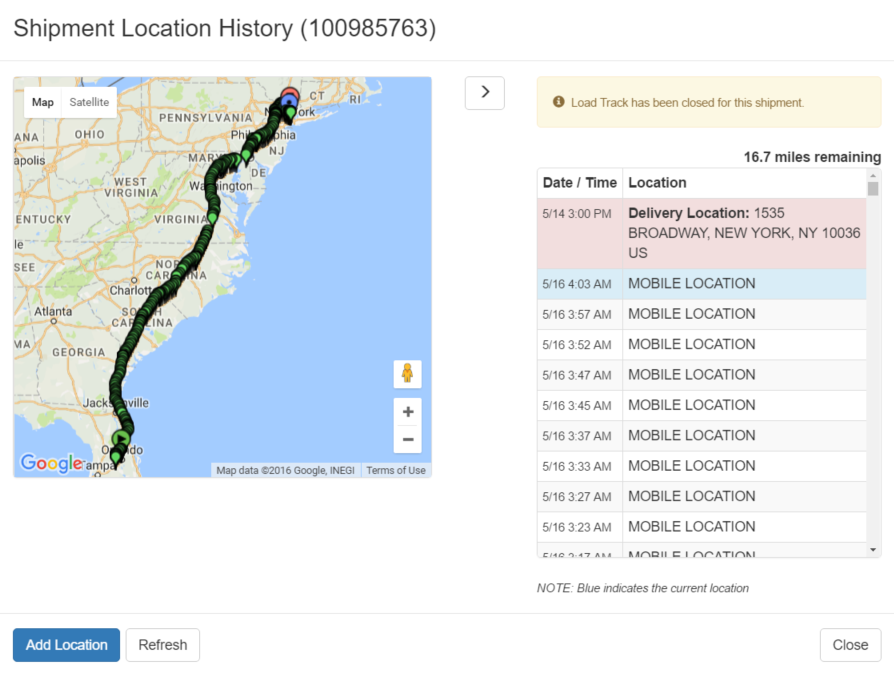Collapse the map panel with the chevron button
The image size is (894, 674).
(485, 92)
